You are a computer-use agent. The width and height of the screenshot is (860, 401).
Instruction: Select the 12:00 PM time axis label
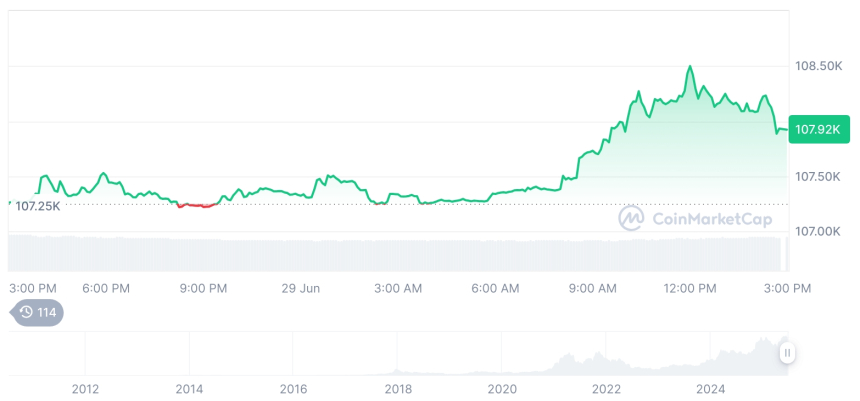click(690, 288)
